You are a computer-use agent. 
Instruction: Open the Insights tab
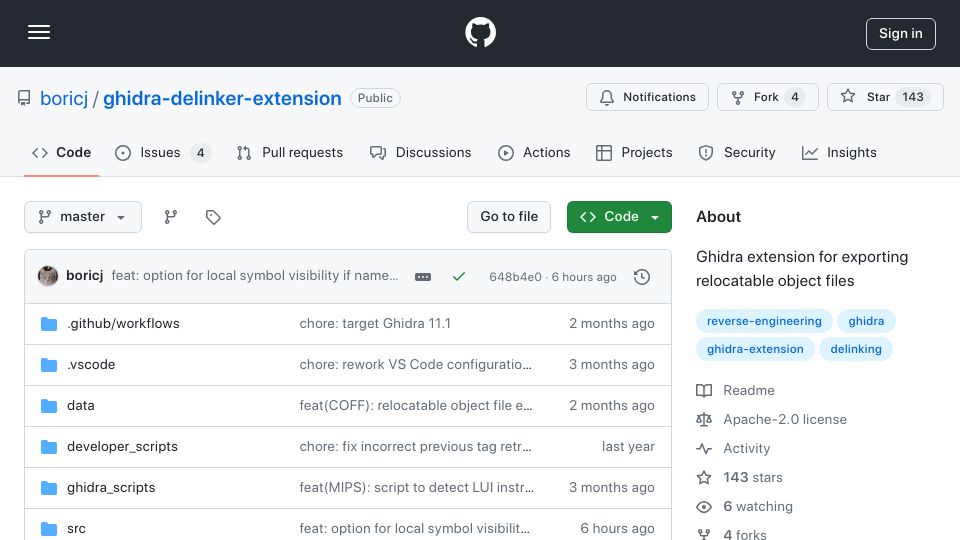point(839,152)
